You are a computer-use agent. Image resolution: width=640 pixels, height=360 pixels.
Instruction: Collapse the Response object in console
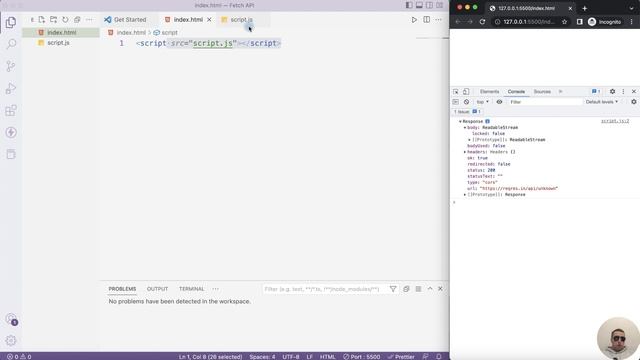460,121
